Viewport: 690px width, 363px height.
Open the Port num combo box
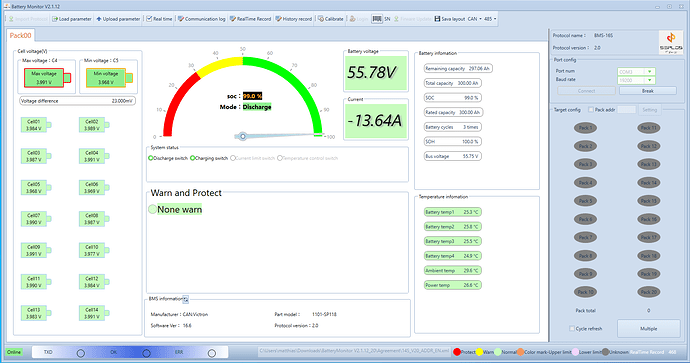click(636, 71)
